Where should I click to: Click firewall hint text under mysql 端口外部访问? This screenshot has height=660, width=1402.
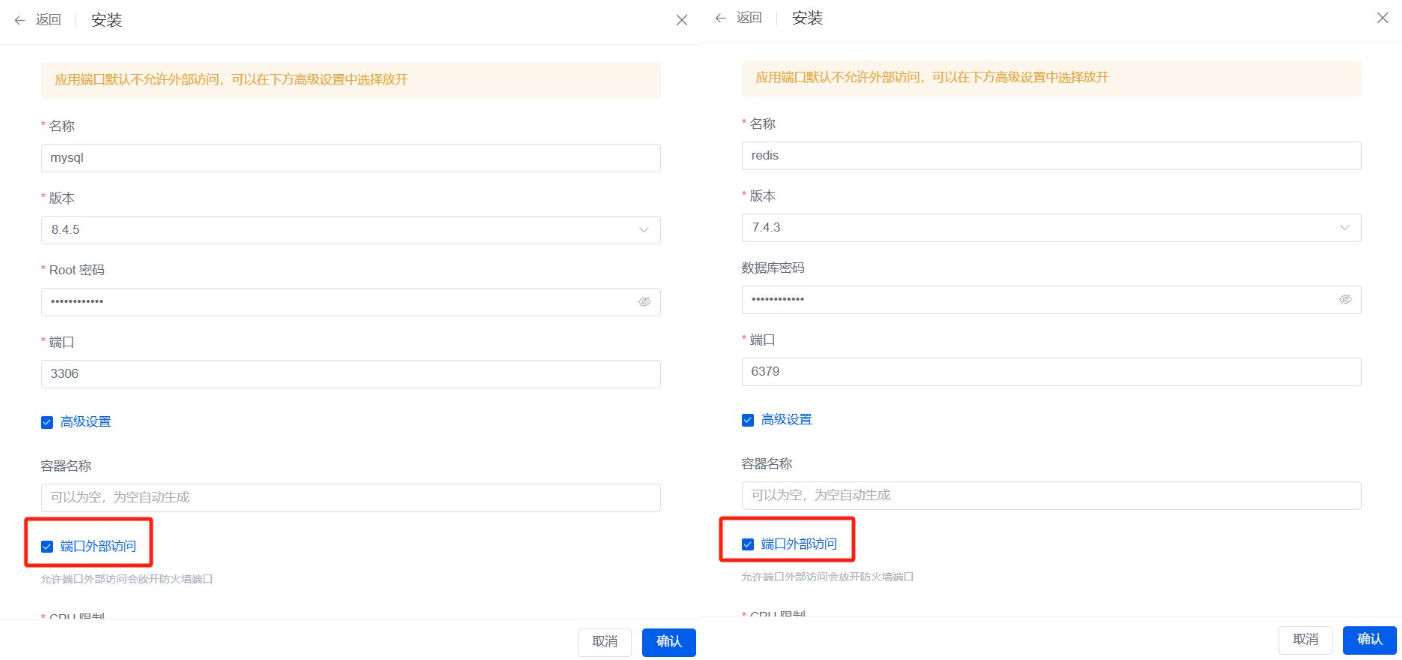[x=127, y=579]
